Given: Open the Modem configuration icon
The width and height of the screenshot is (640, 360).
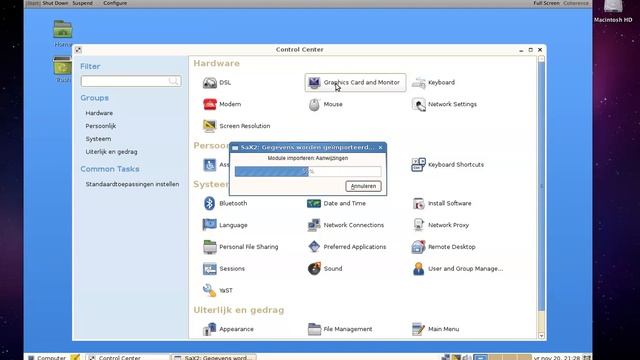Looking at the screenshot, I should pos(222,104).
